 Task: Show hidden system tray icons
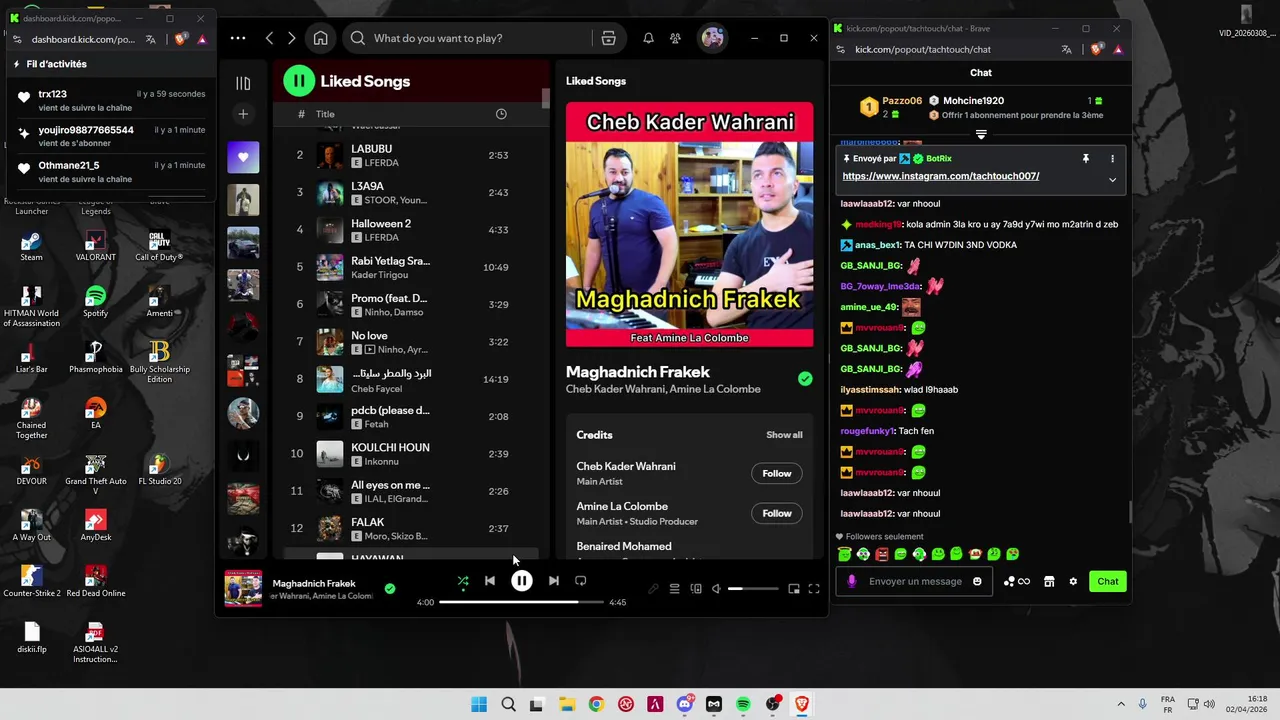pyautogui.click(x=1120, y=704)
